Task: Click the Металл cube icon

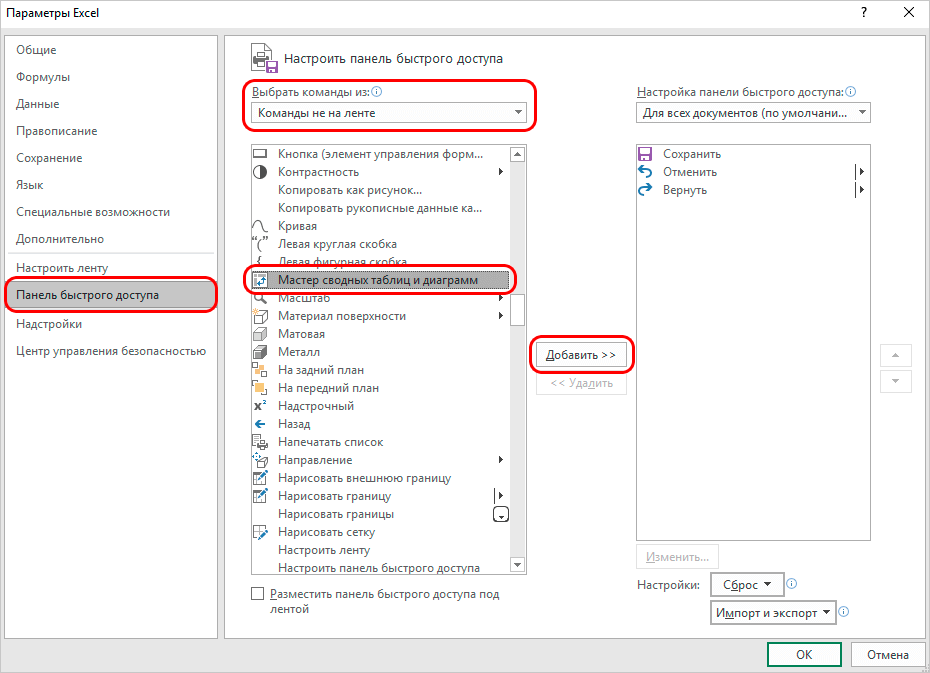Action: tap(260, 352)
